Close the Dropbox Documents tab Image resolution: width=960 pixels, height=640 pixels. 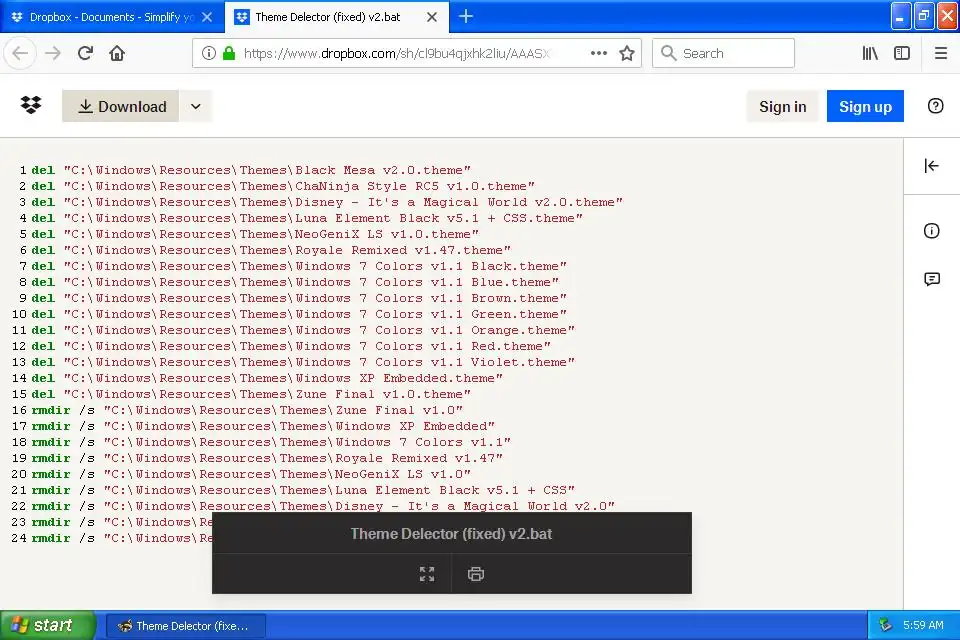(x=207, y=17)
